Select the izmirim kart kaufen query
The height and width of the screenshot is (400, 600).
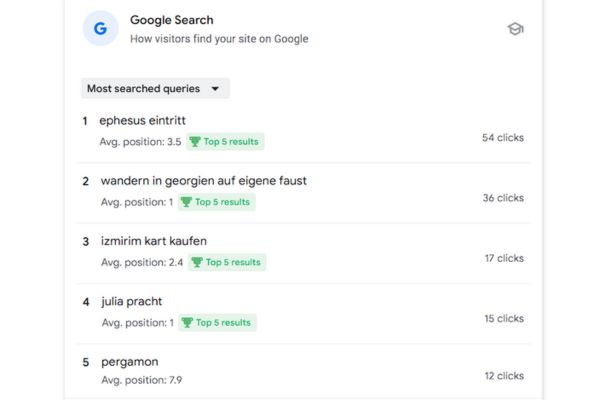tap(154, 241)
